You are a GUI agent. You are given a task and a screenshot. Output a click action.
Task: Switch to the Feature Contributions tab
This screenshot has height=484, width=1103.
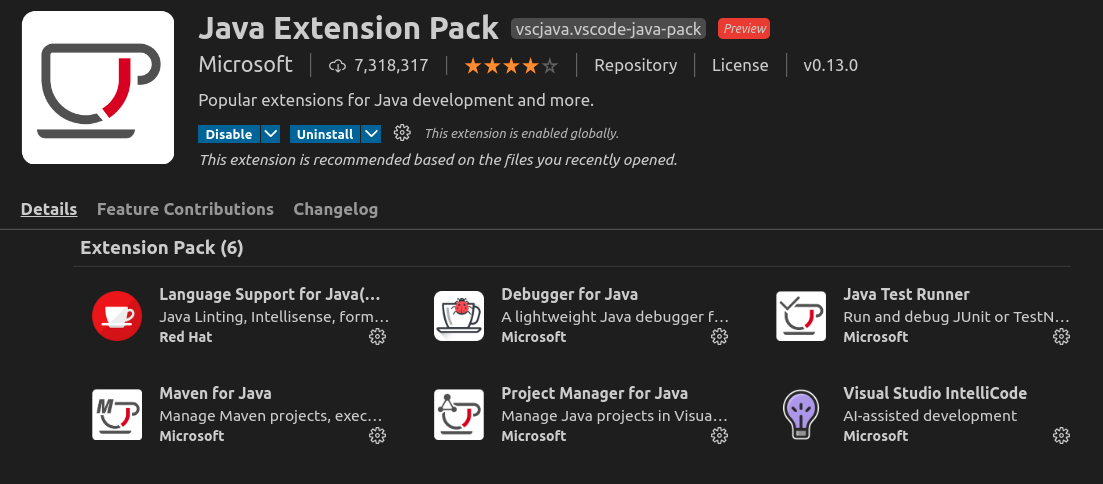point(185,209)
